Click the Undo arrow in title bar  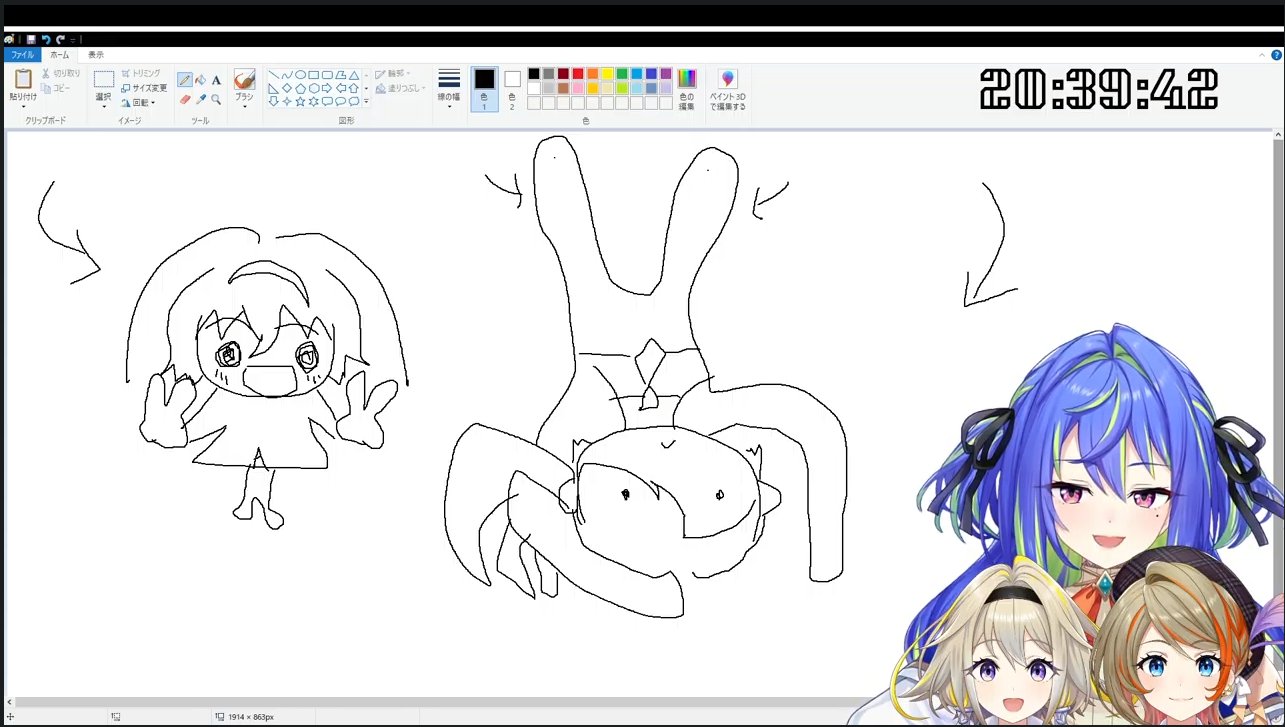pyautogui.click(x=46, y=39)
